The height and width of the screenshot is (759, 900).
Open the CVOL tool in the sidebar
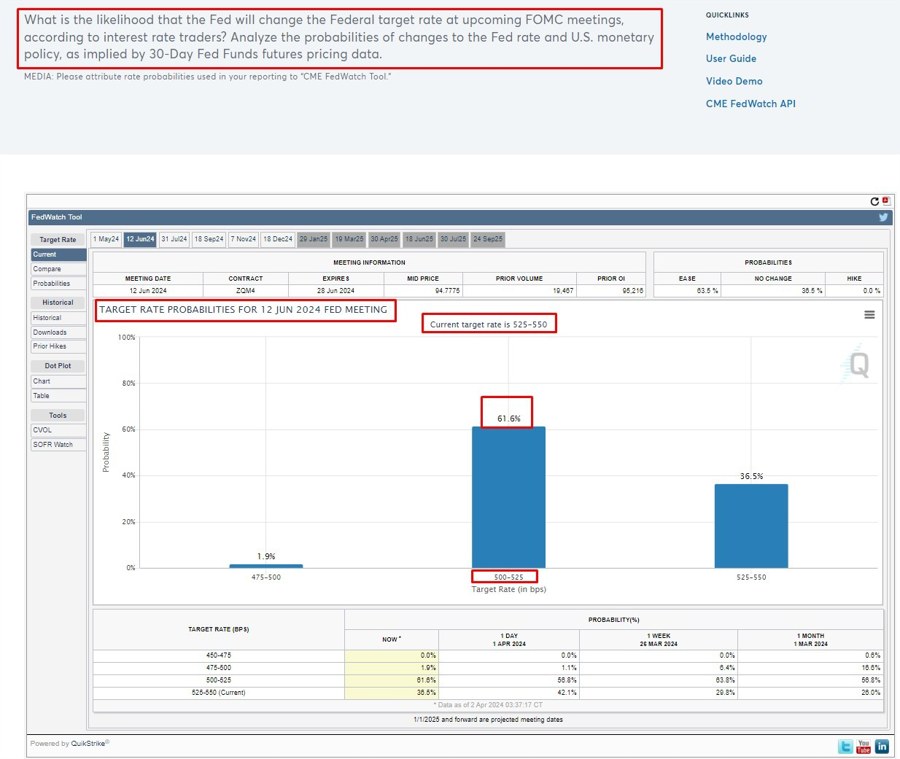click(59, 430)
